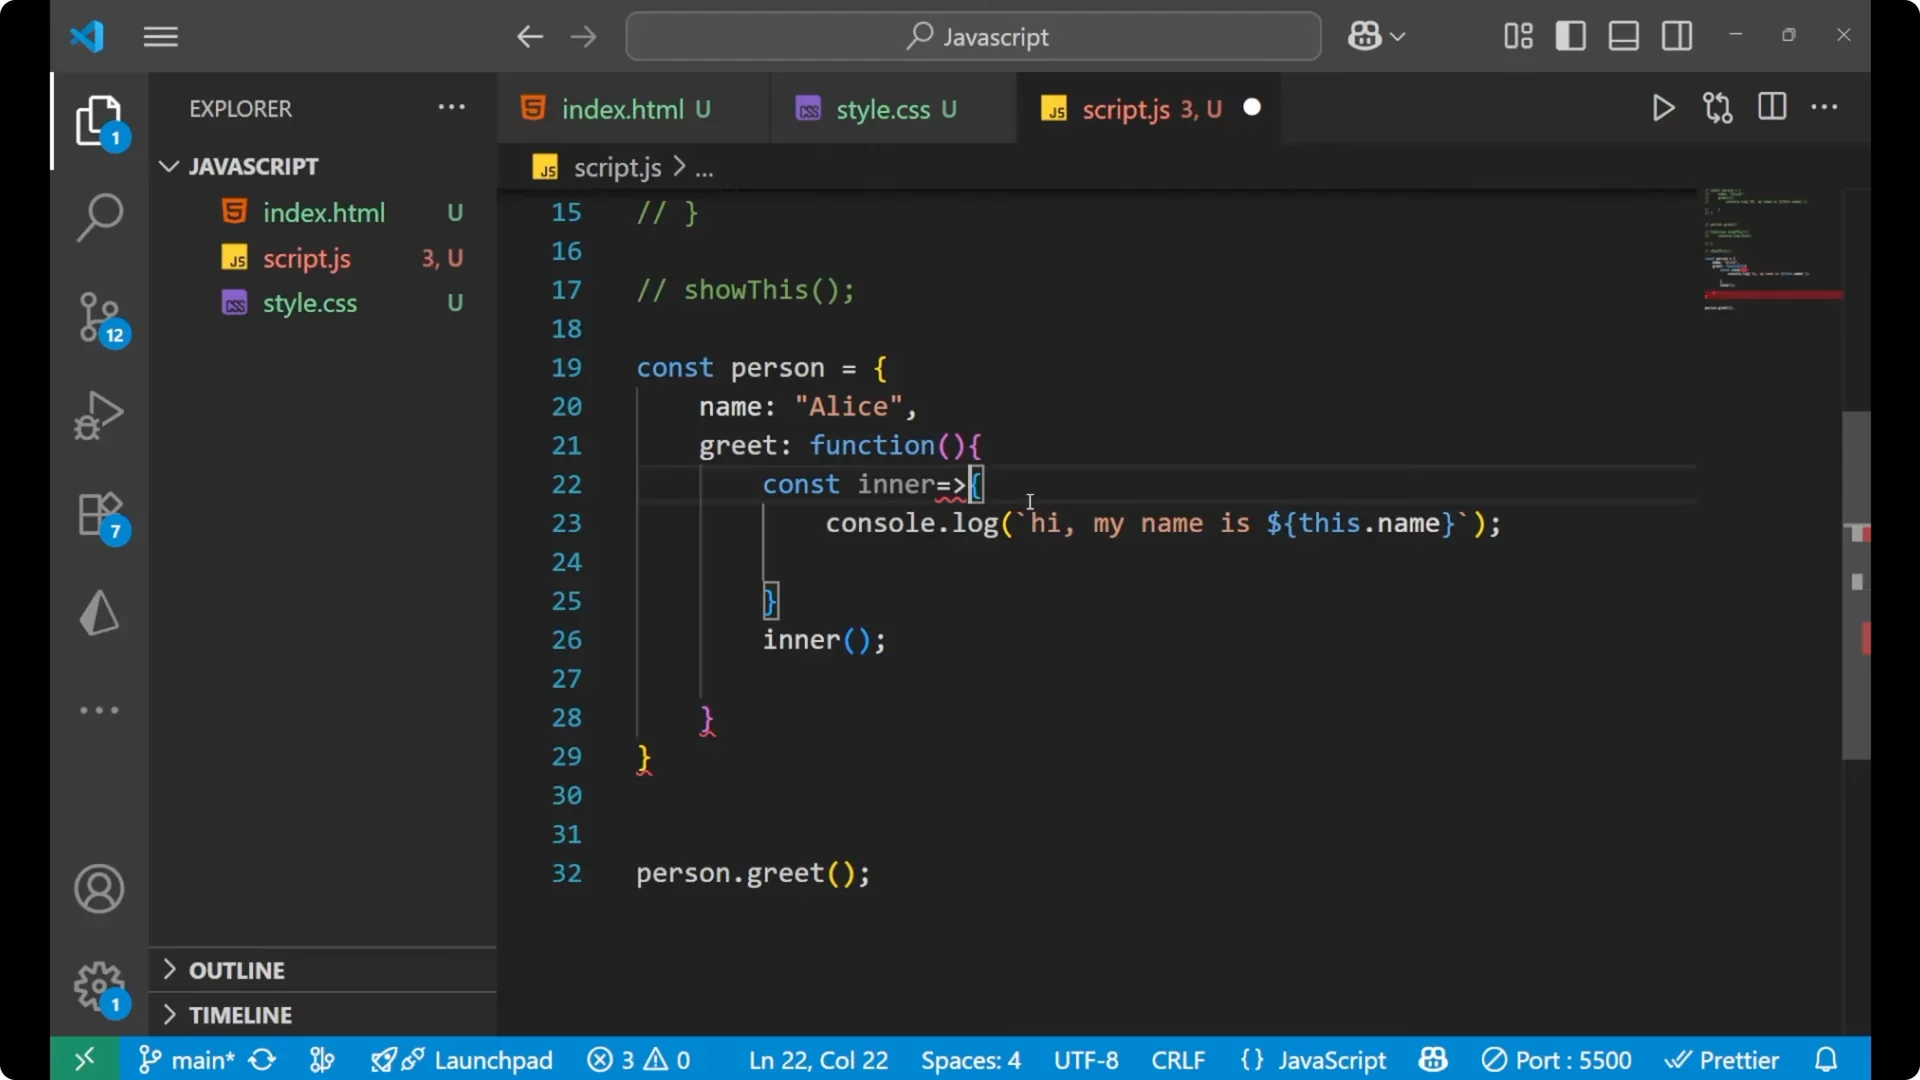Screen dimensions: 1920x1080
Task: Expand the OUTLINE section
Action: click(237, 970)
